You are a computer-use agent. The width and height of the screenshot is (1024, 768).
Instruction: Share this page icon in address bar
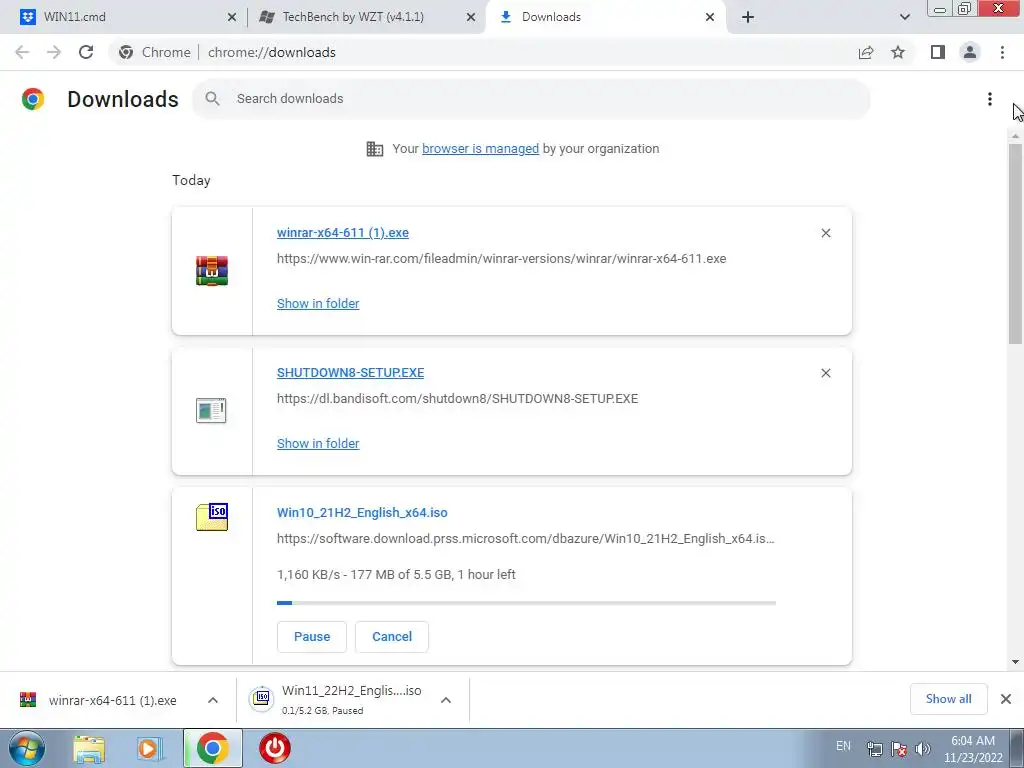click(866, 52)
